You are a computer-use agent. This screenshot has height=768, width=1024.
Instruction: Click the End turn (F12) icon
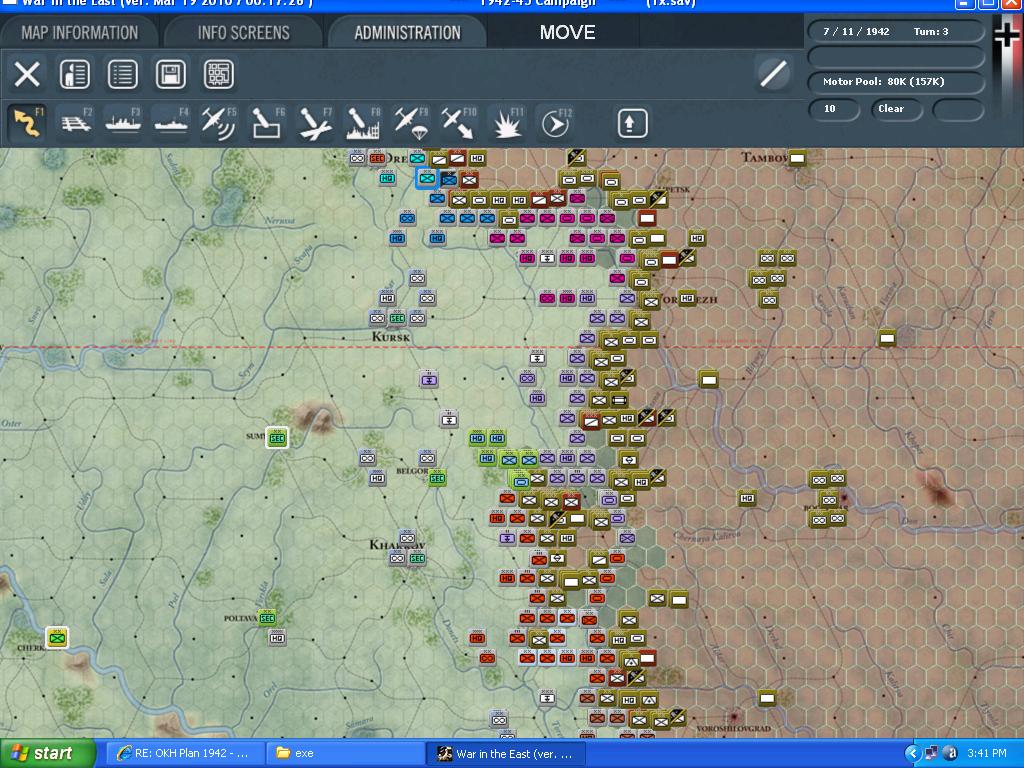[555, 122]
